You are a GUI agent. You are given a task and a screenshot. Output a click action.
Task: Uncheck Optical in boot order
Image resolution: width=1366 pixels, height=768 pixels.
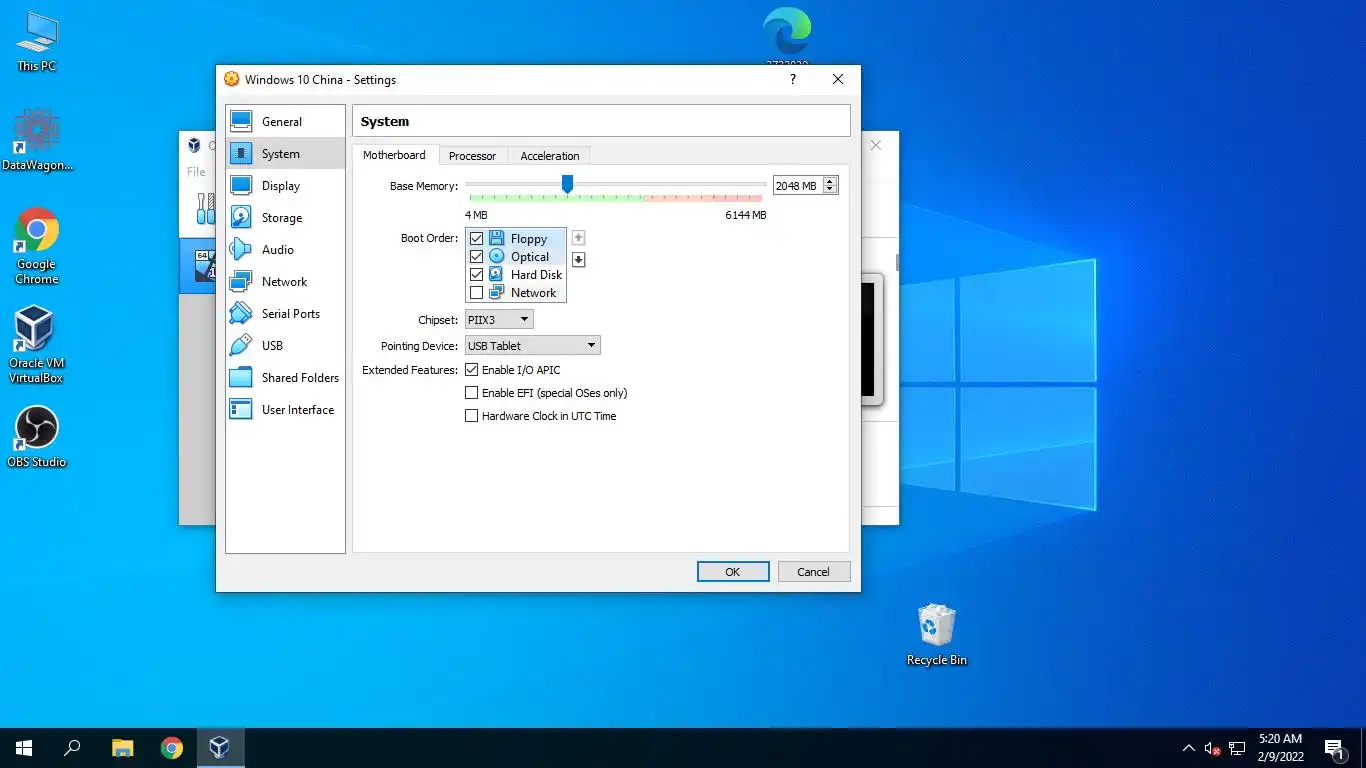[476, 257]
